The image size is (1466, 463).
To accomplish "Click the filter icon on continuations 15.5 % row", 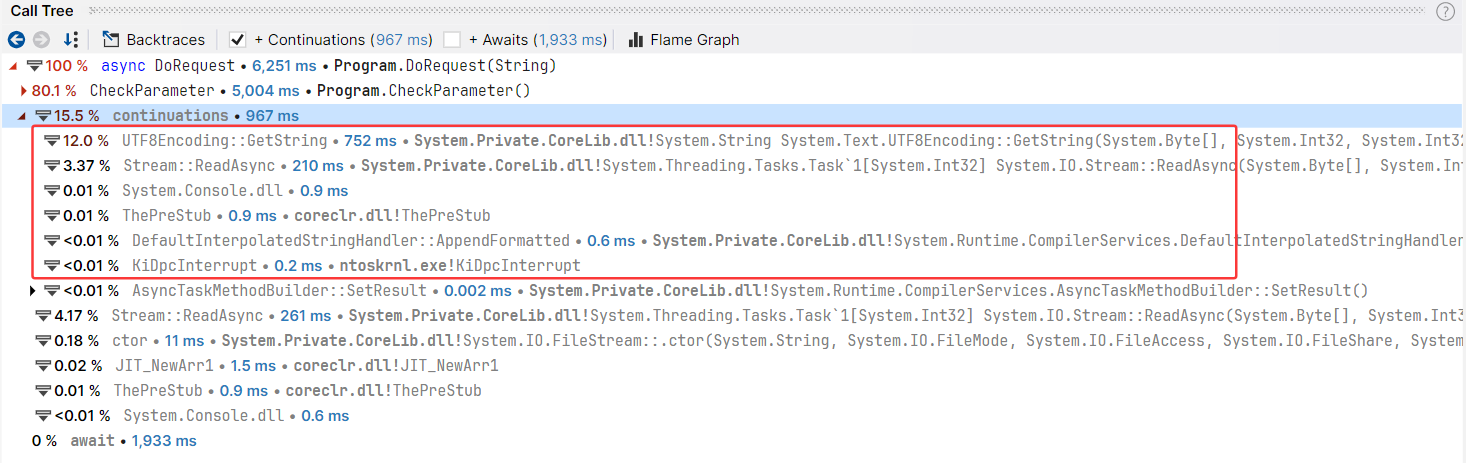I will [43, 116].
